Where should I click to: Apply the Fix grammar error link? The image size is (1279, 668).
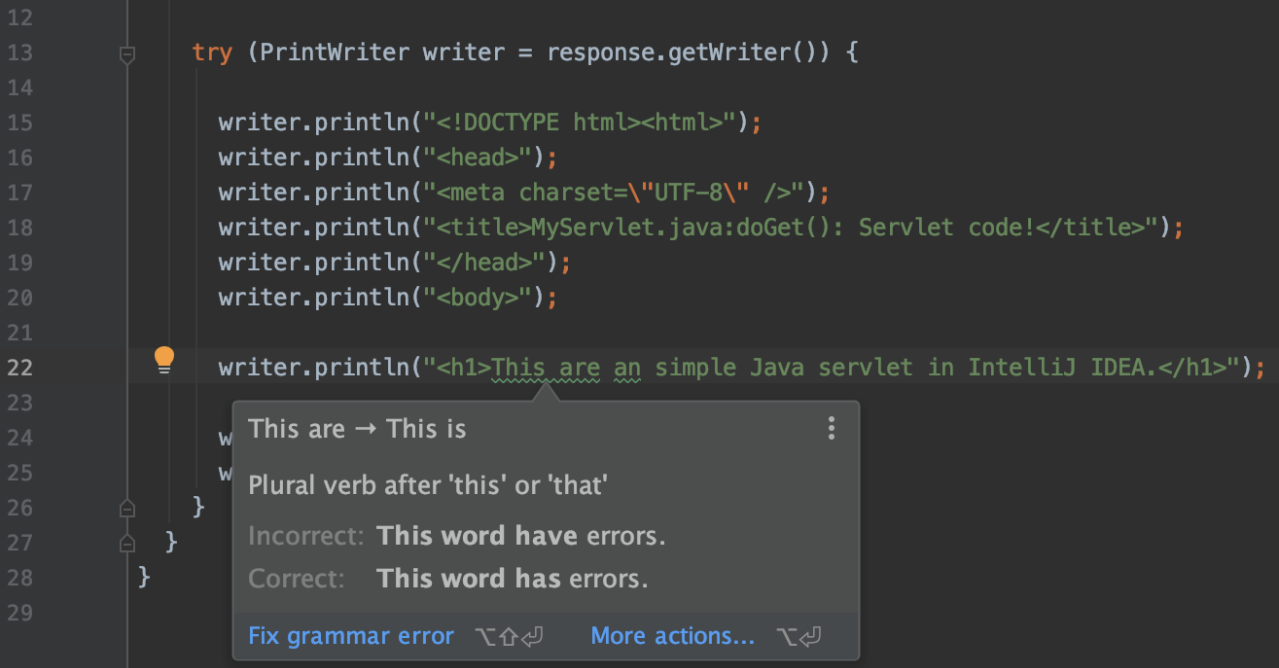350,636
